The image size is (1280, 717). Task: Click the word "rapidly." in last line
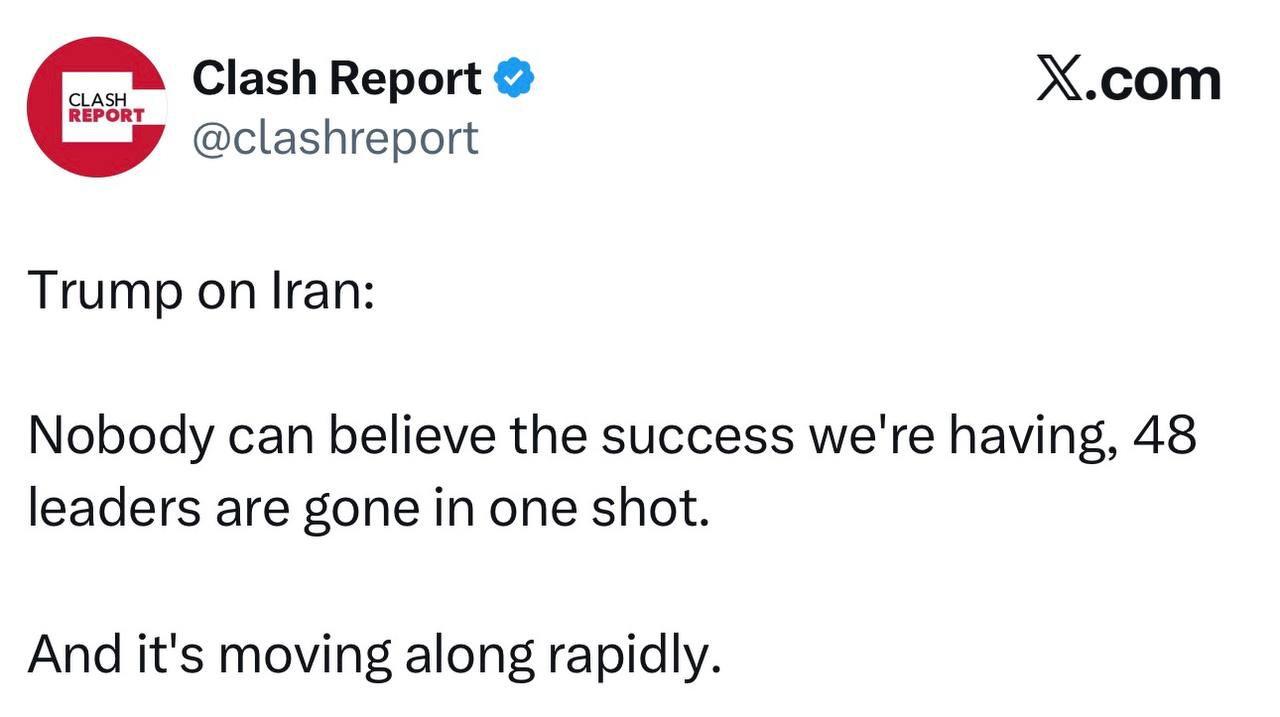[x=634, y=654]
